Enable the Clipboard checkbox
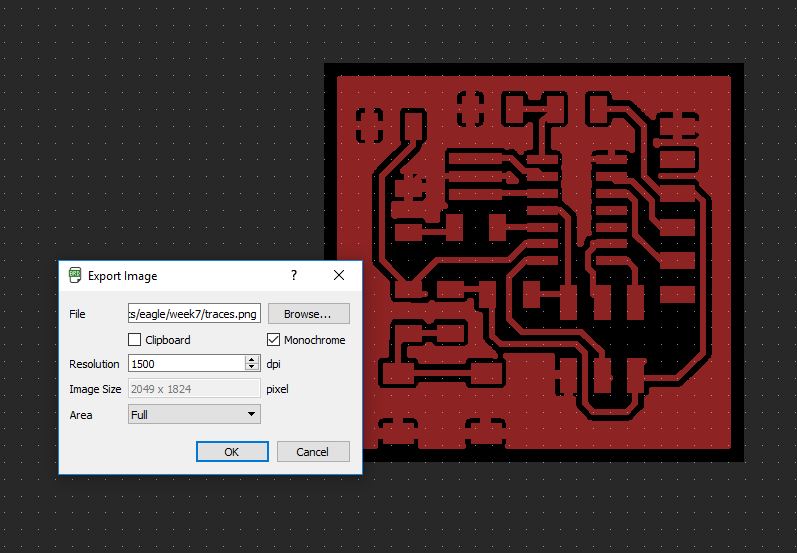 134,340
